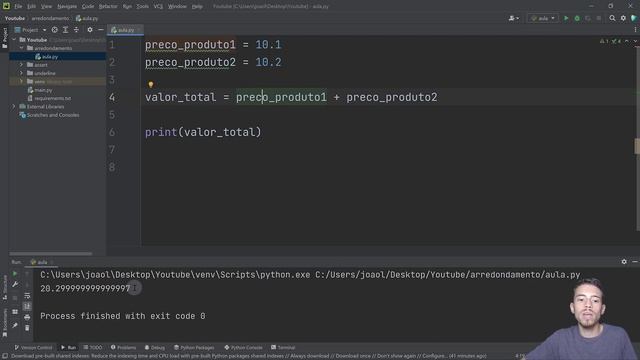Toggle the Structure tool window vertical tab

[4, 288]
